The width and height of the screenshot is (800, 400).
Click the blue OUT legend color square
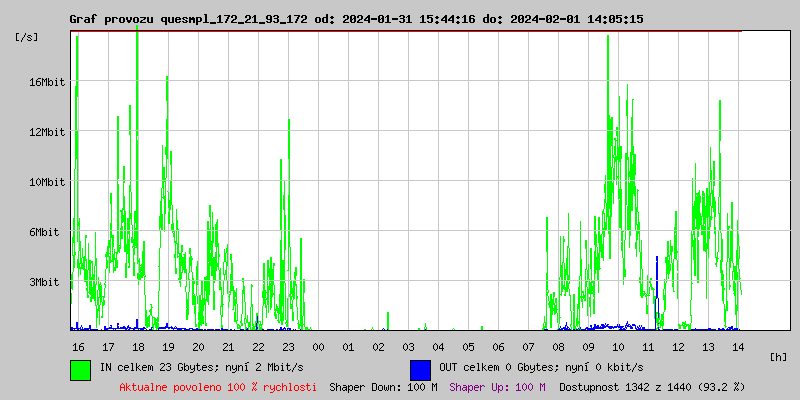(x=420, y=369)
